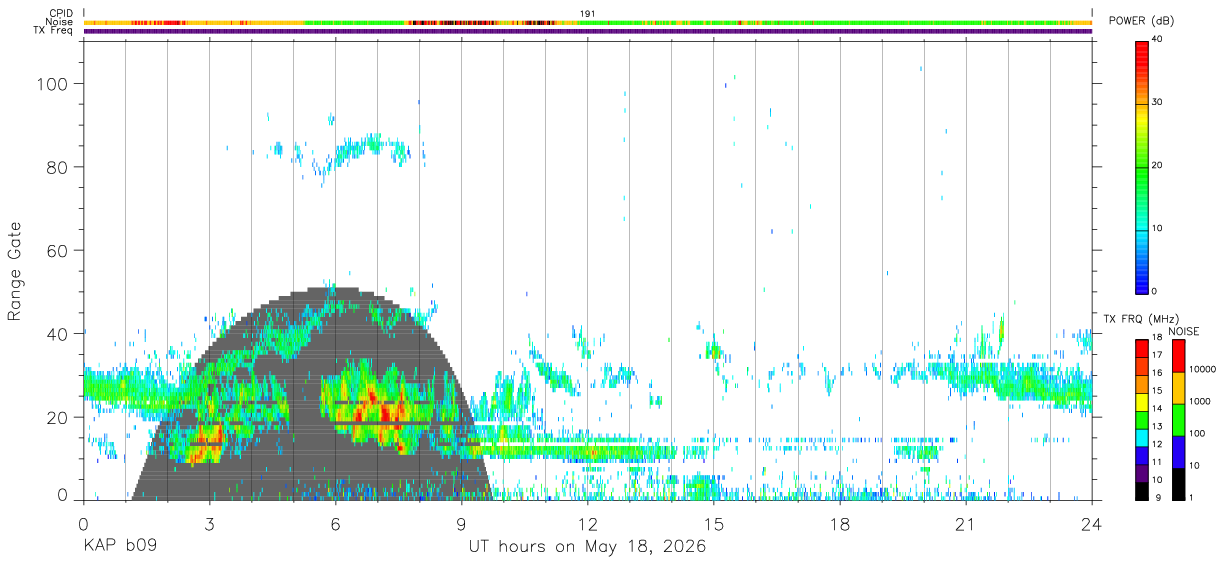Click UT hour tick label 18
Image resolution: width=1228 pixels, height=567 pixels.
tap(839, 524)
